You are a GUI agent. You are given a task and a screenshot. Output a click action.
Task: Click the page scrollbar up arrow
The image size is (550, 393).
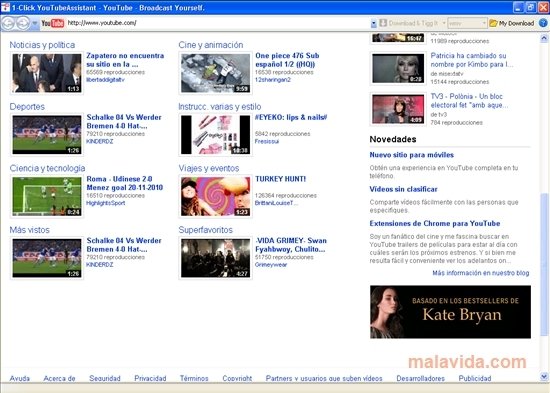click(544, 38)
